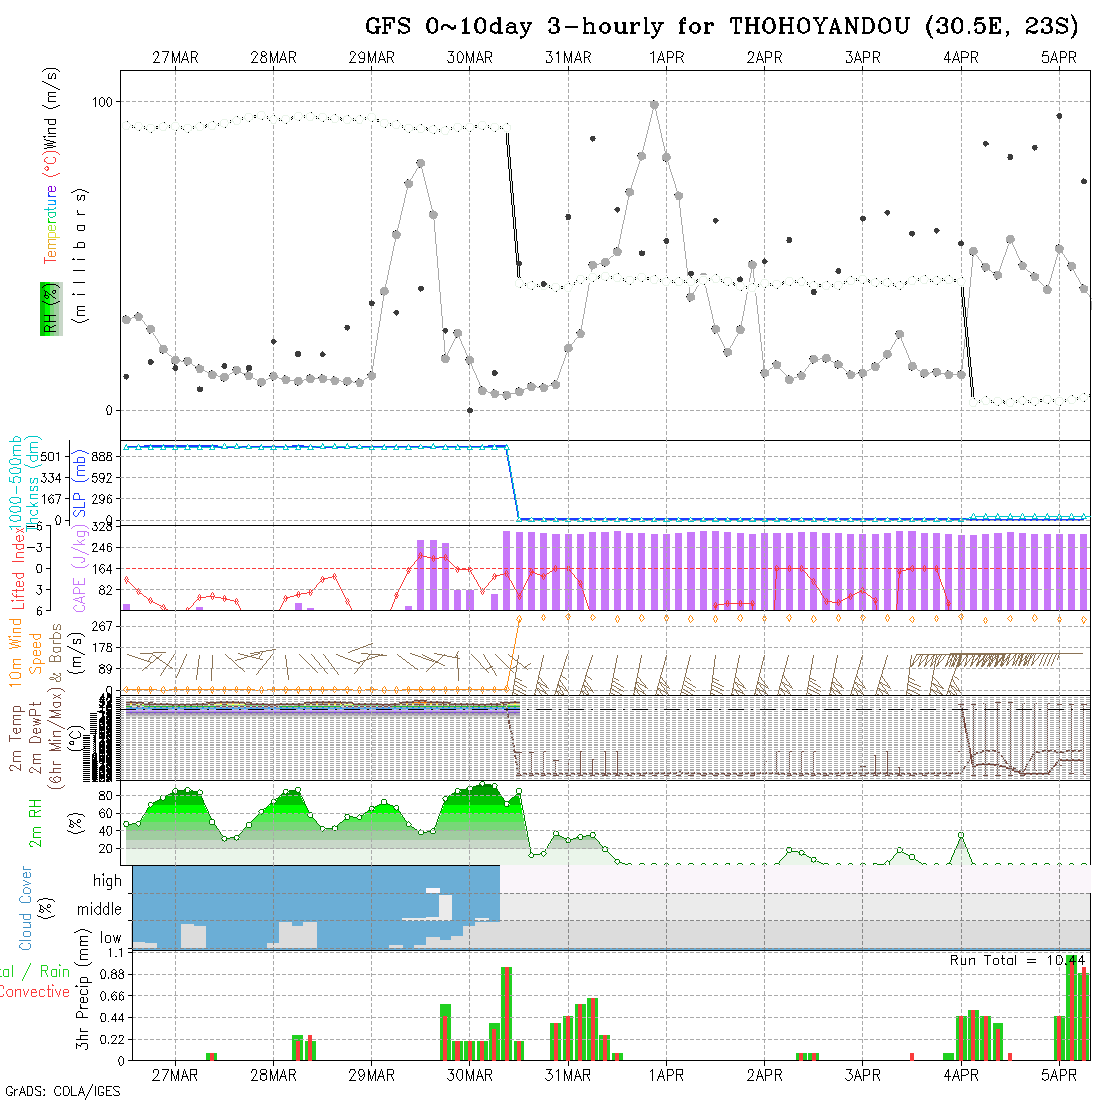The width and height of the screenshot is (1100, 1100).
Task: Select the 1APR label on bottom axis
Action: [x=666, y=1074]
